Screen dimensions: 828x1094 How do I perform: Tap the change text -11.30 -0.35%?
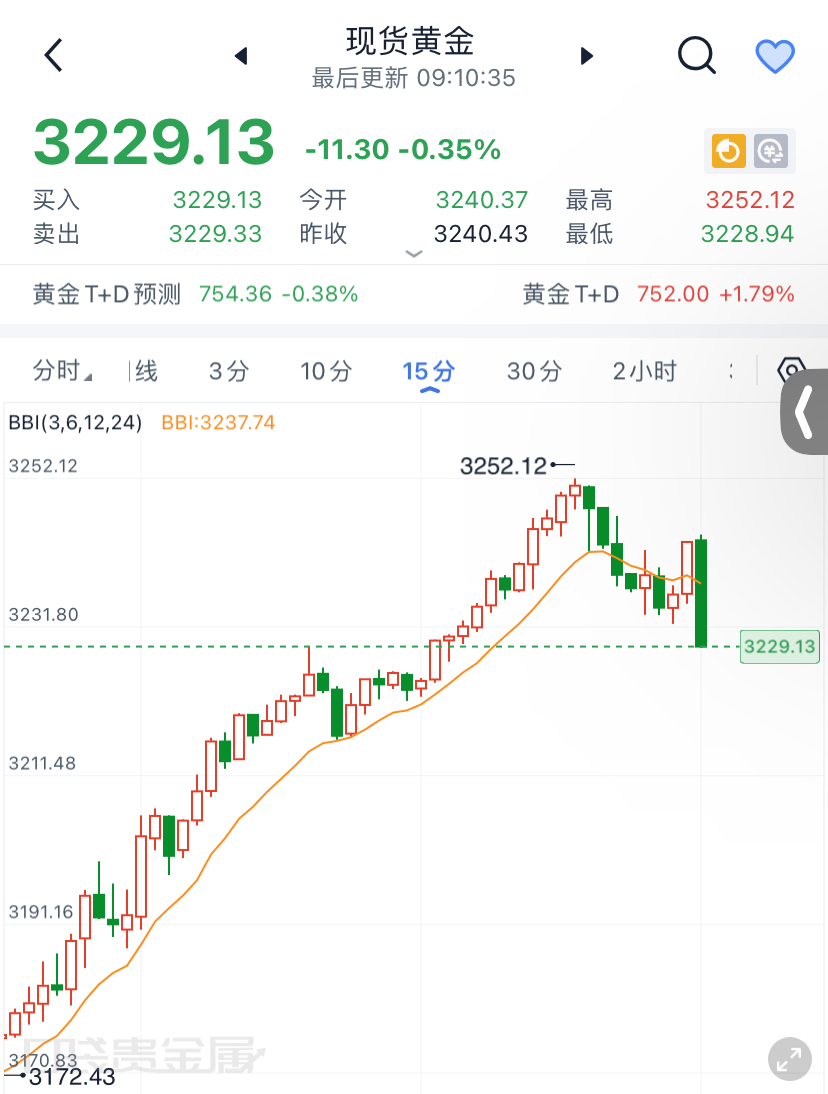click(402, 149)
